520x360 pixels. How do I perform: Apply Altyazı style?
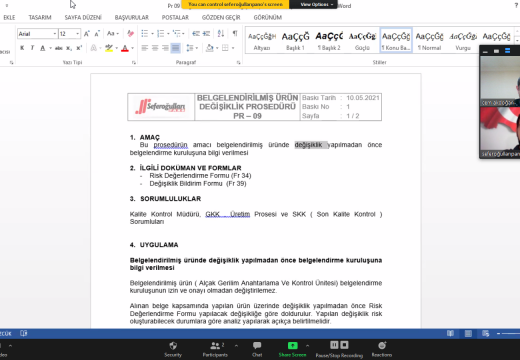tap(262, 41)
